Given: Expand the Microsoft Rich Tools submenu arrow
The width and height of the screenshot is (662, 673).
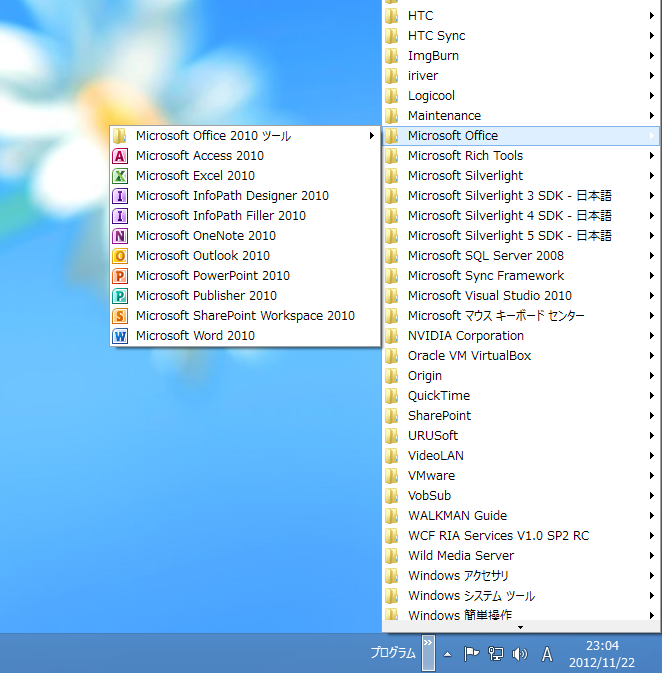Looking at the screenshot, I should (x=652, y=156).
